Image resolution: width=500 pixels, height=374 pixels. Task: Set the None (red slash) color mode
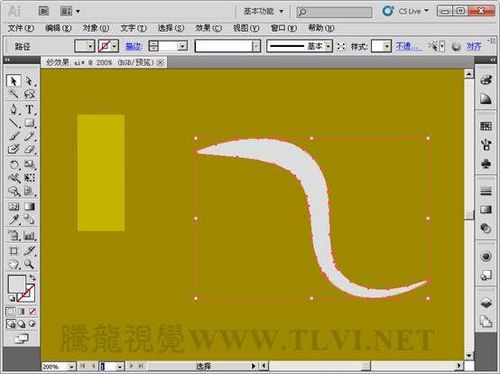pyautogui.click(x=32, y=312)
